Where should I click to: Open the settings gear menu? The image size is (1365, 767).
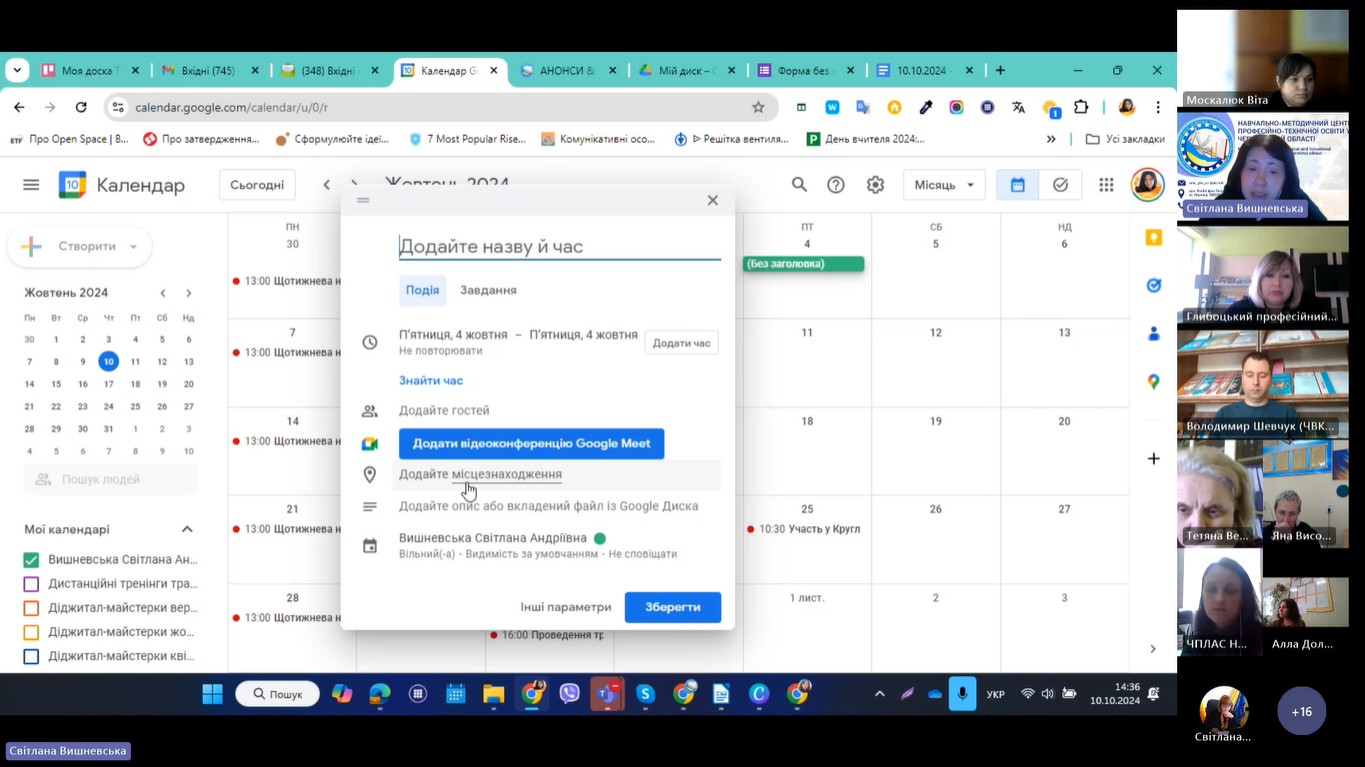pos(875,185)
